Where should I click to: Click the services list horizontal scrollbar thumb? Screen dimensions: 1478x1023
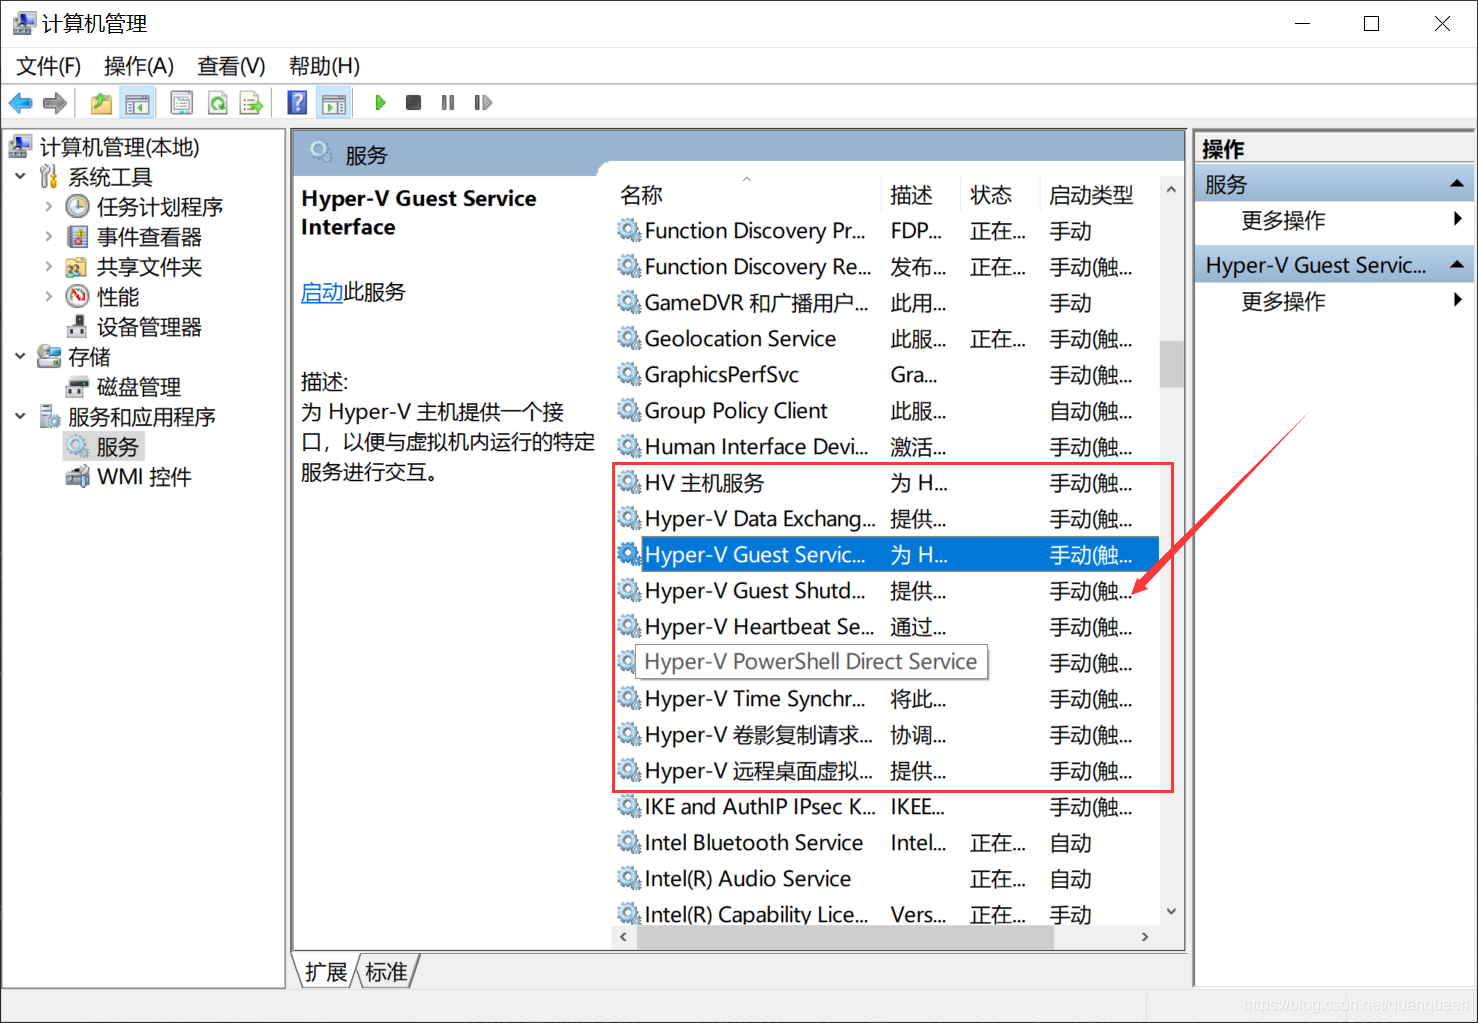(x=845, y=937)
